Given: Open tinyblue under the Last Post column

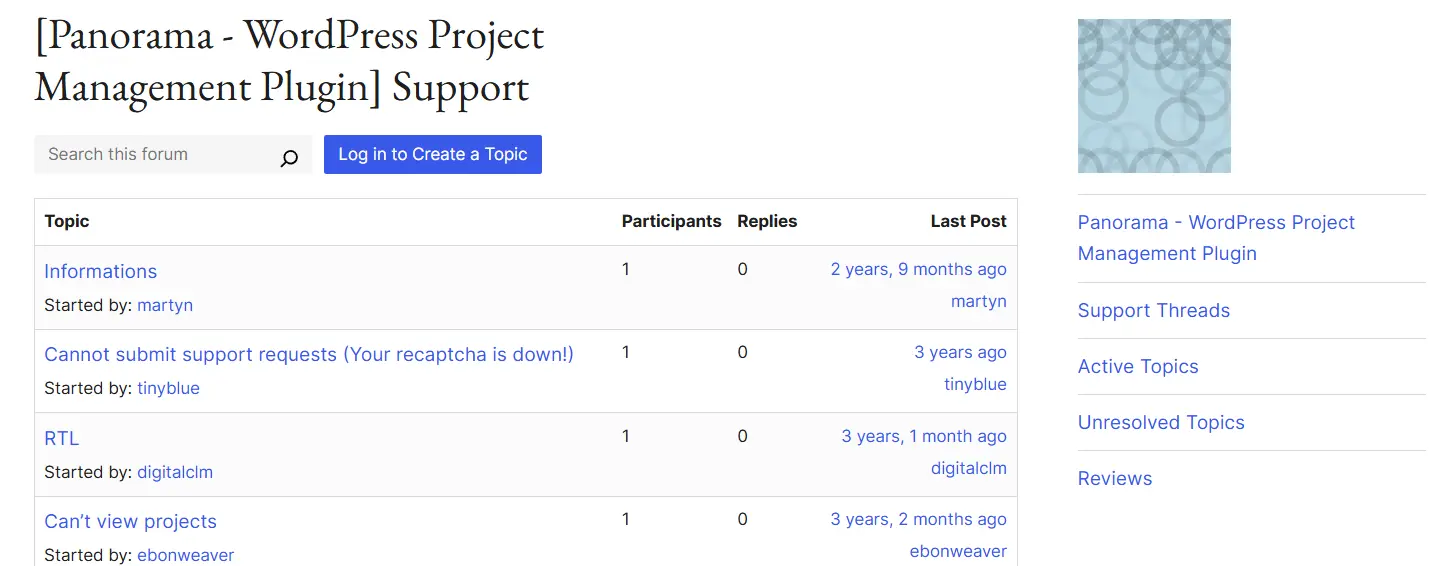Looking at the screenshot, I should coord(975,384).
